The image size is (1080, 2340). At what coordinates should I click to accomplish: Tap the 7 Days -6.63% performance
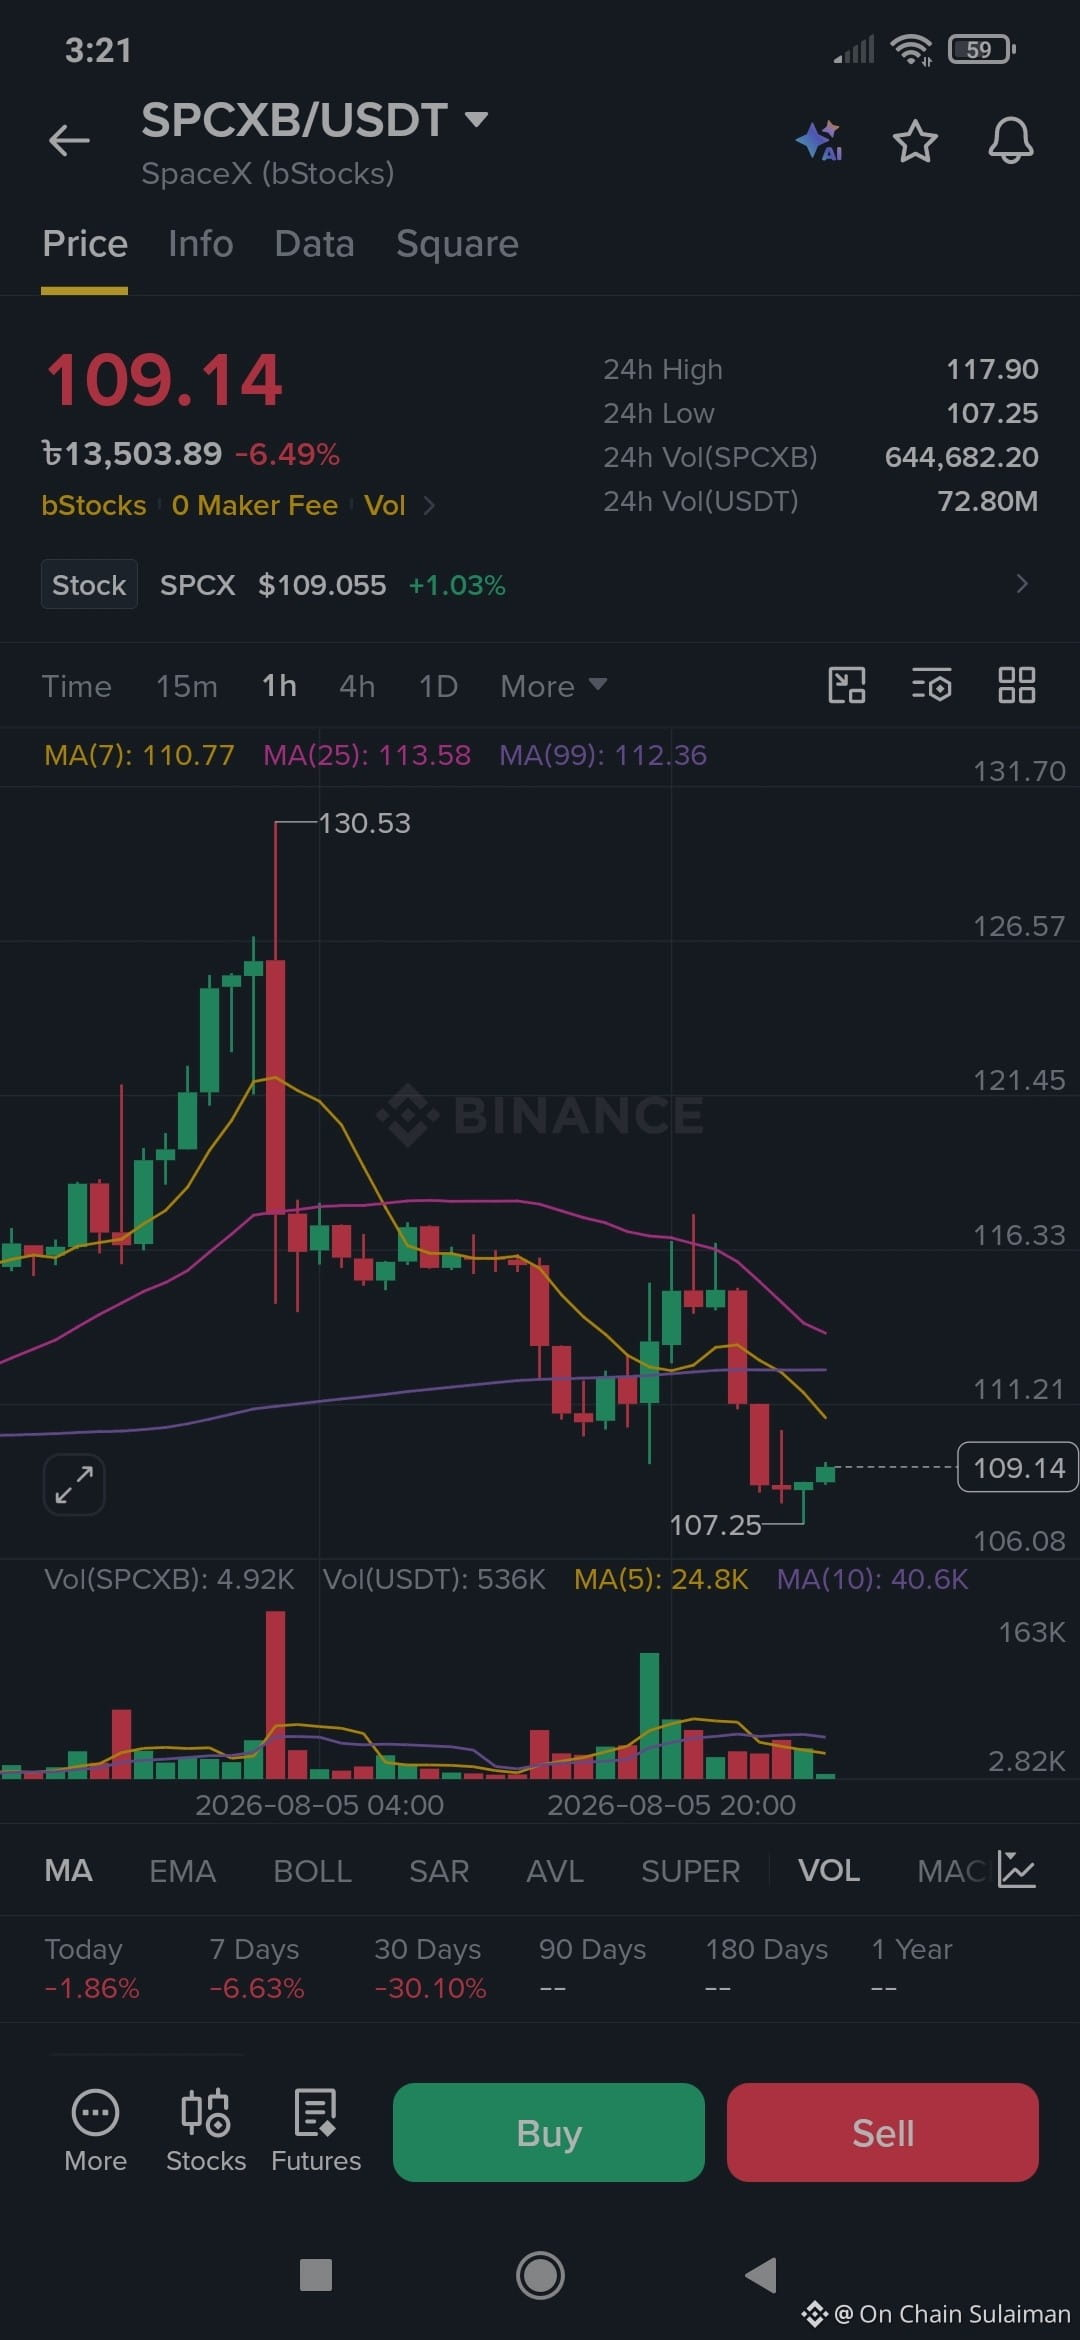point(256,1968)
